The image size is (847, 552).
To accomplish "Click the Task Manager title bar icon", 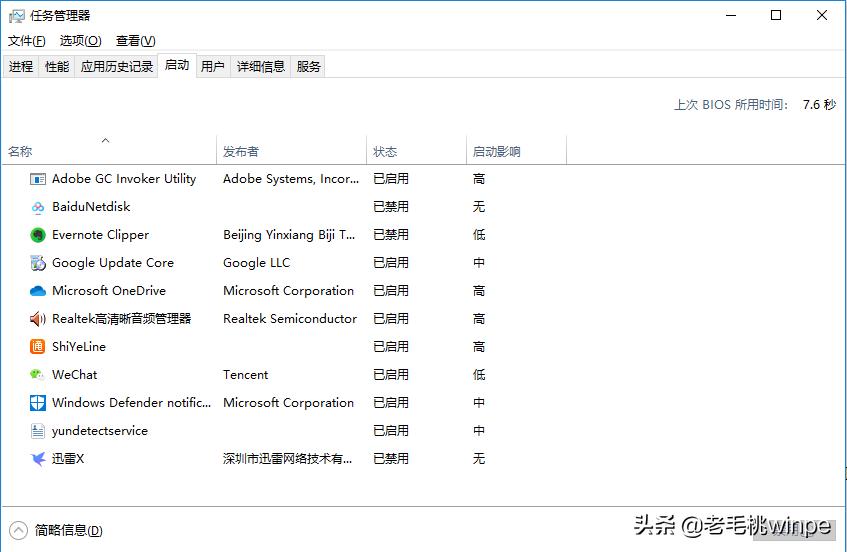I will click(17, 16).
